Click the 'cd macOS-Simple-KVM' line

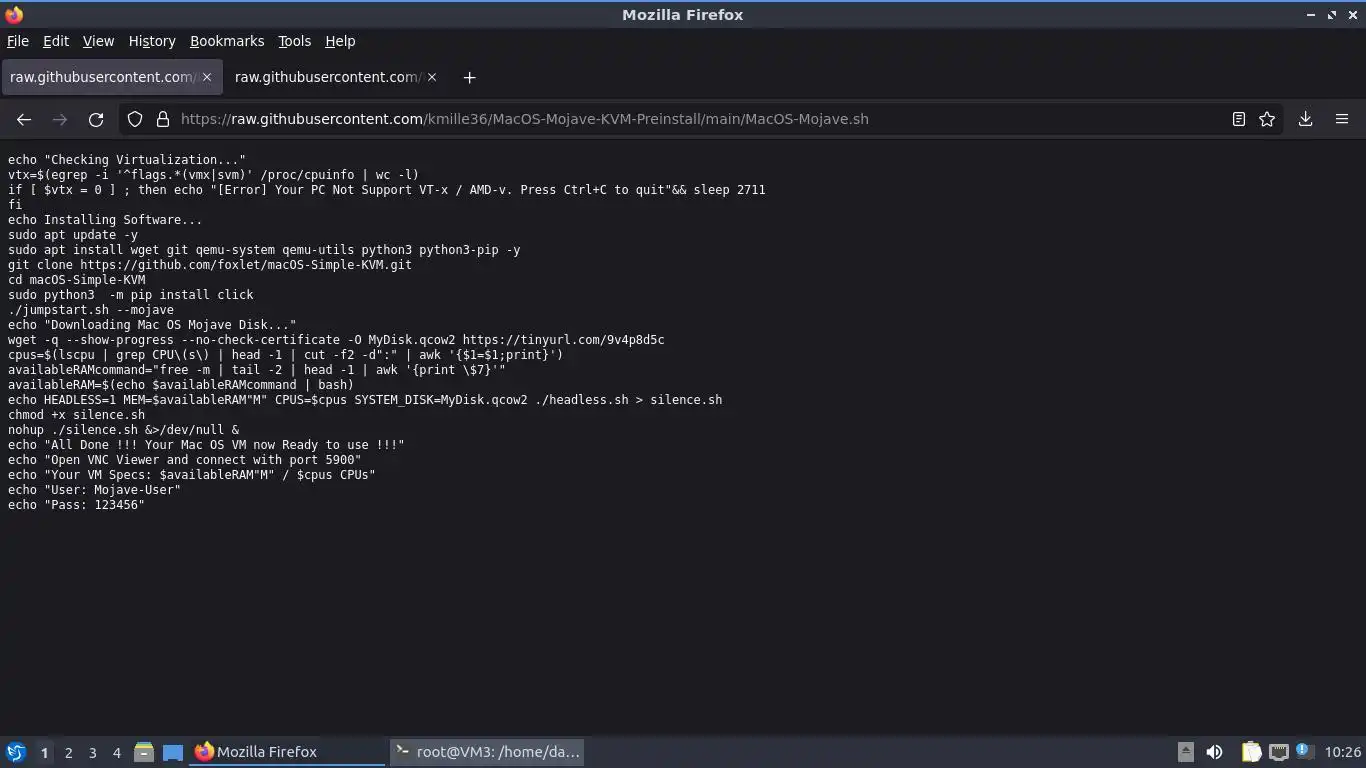[77, 280]
